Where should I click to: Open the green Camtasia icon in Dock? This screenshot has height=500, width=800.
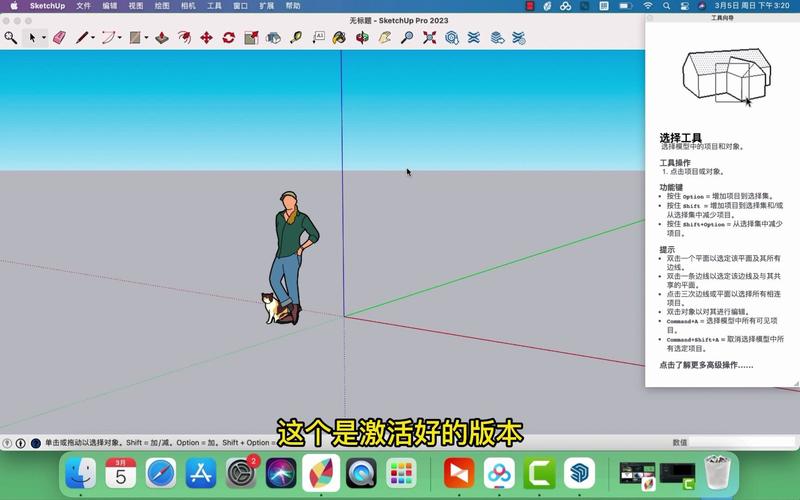539,473
